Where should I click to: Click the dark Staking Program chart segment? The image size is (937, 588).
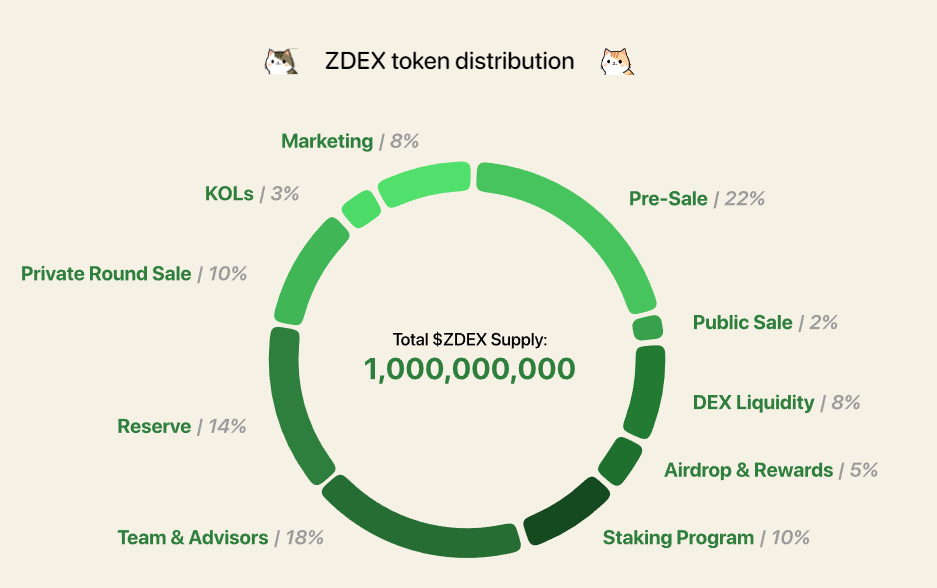(565, 512)
